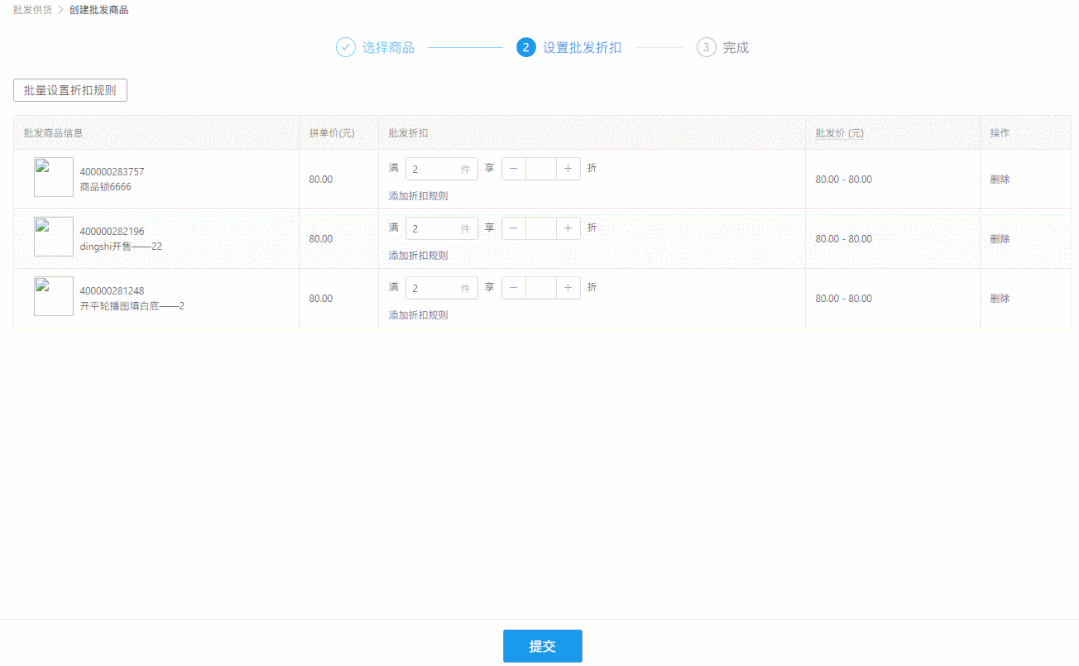Decrease discount for product 400000283757
1079x666 pixels.
pos(513,169)
